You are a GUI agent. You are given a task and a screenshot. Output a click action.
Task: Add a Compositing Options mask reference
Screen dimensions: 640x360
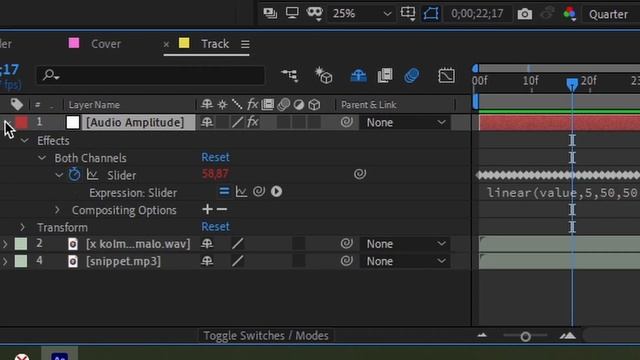207,209
